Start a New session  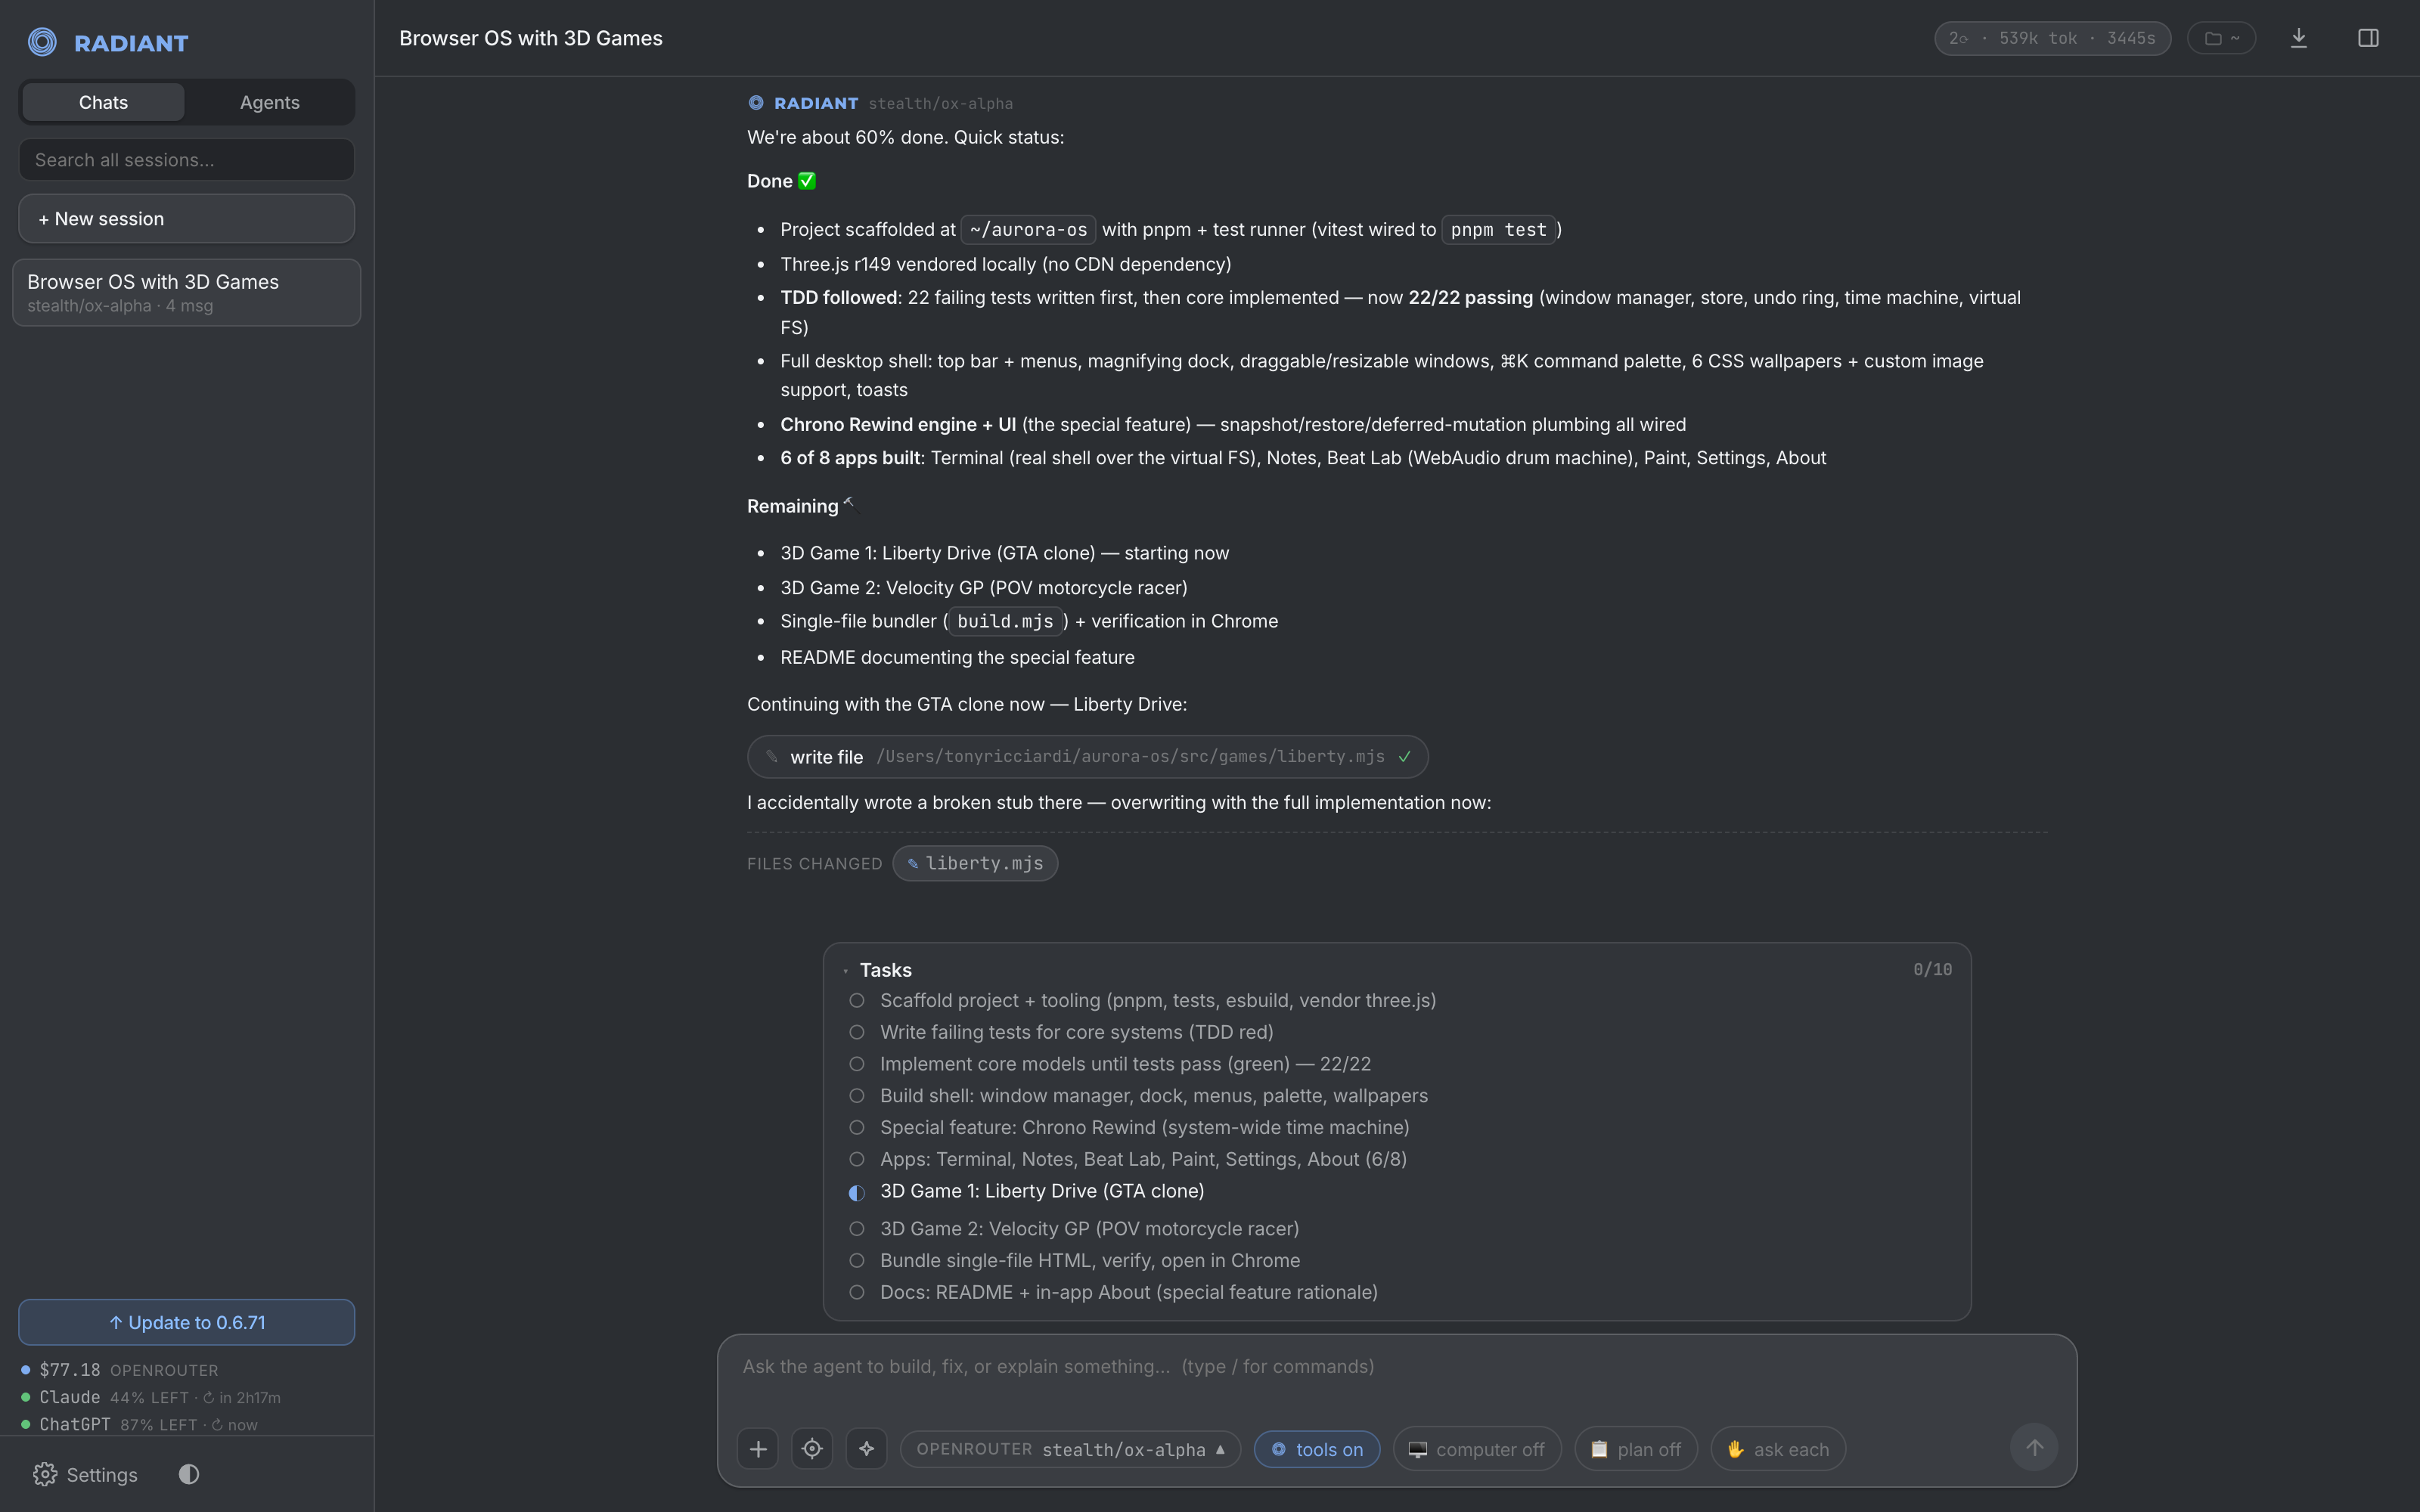186,219
